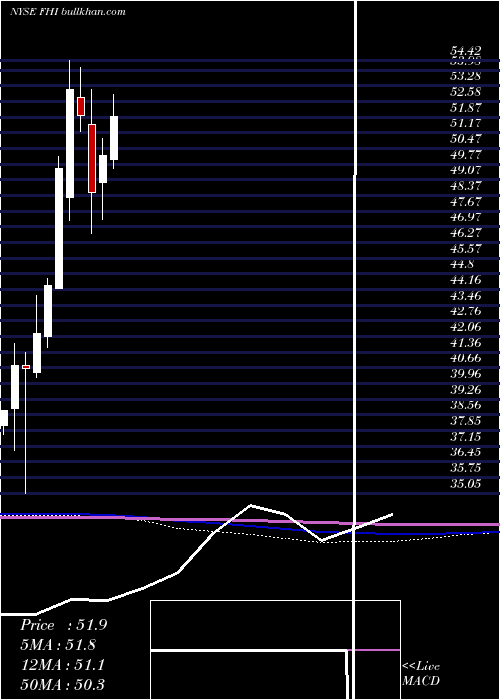Click the tallest white candlestick reaching 52.58

click(70, 143)
